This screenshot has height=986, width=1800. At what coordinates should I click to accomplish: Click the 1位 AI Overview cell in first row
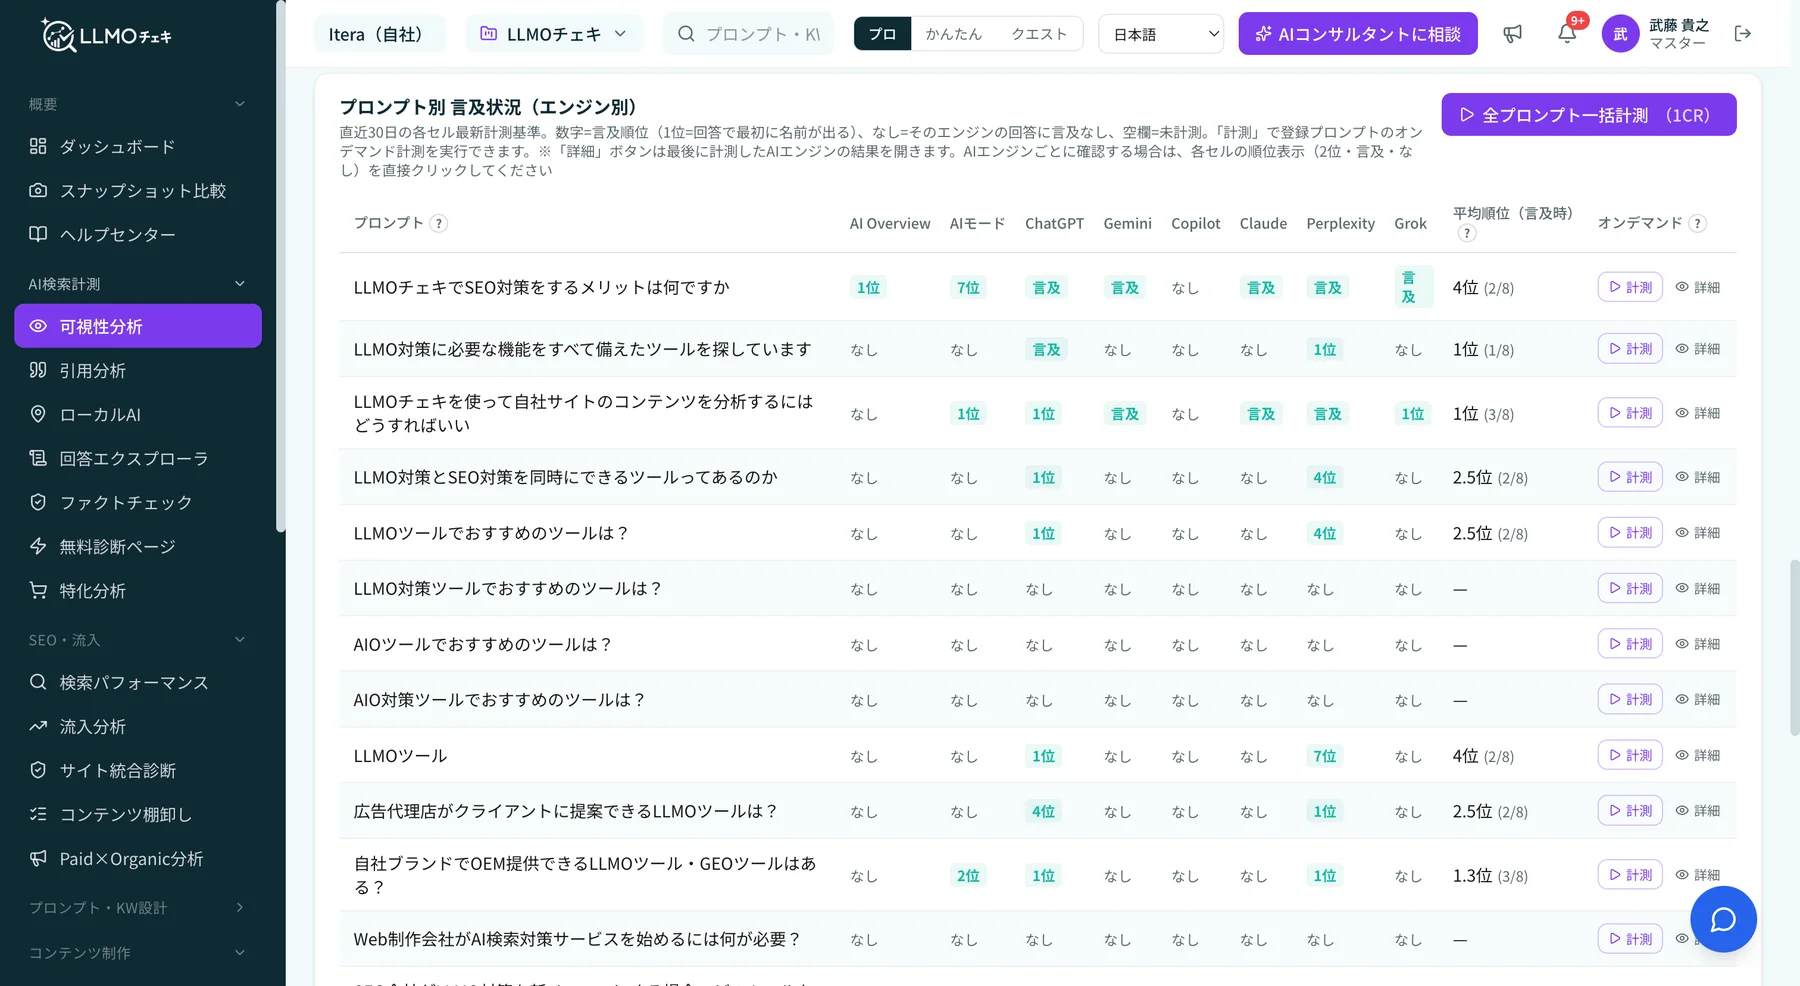coord(868,288)
